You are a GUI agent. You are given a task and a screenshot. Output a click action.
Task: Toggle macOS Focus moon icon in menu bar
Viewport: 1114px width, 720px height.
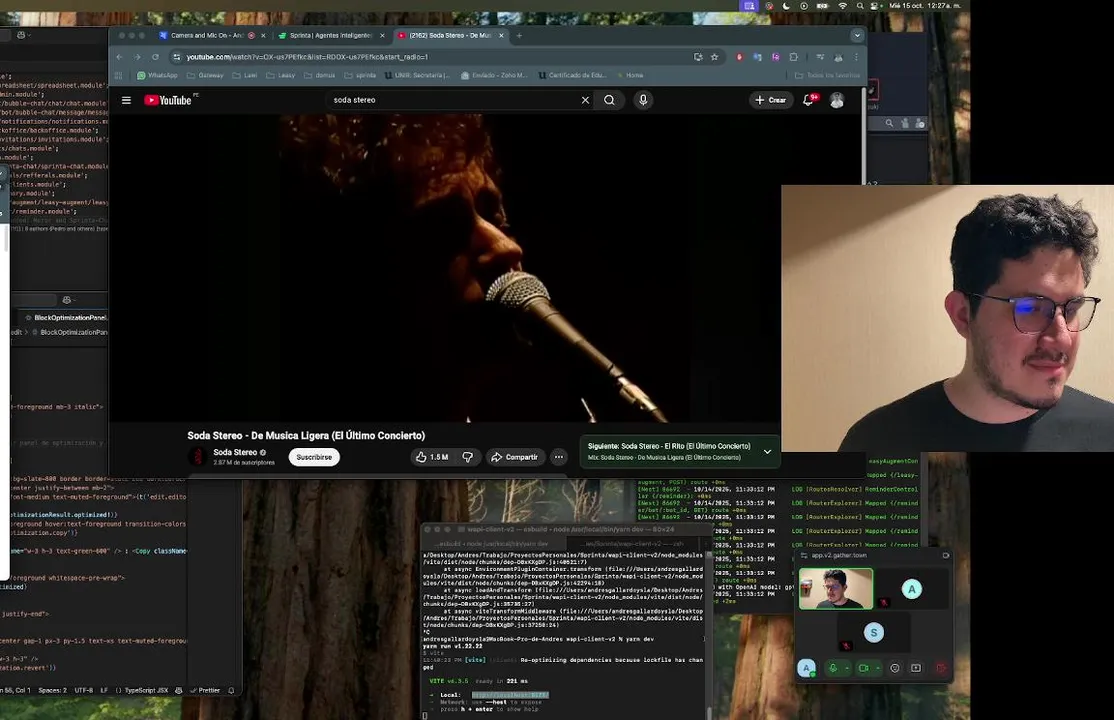[786, 6]
